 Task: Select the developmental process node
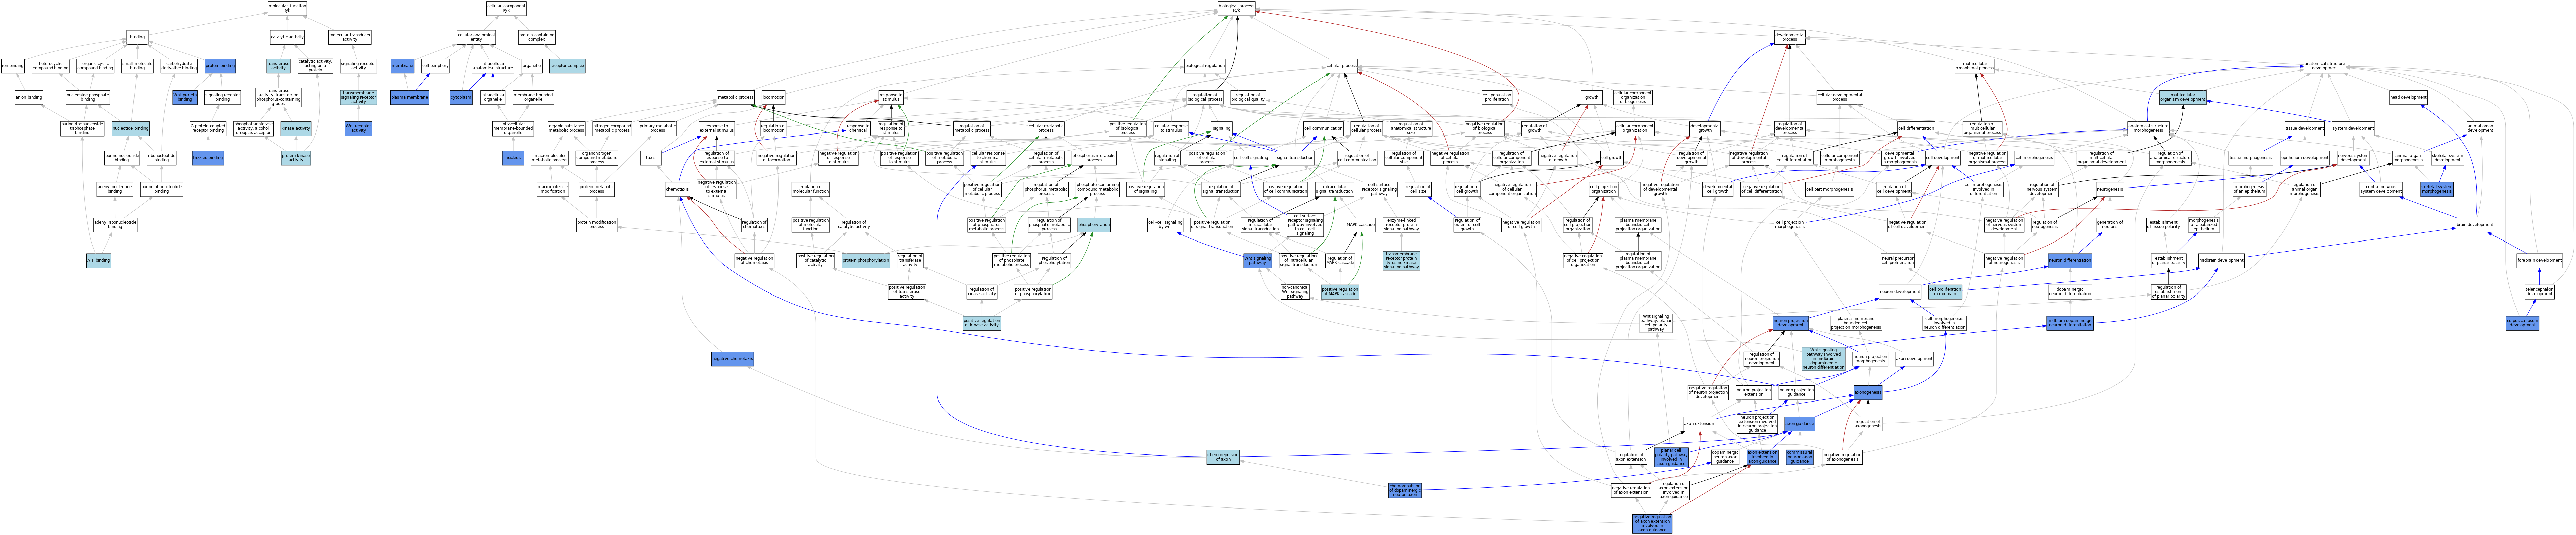click(1790, 37)
